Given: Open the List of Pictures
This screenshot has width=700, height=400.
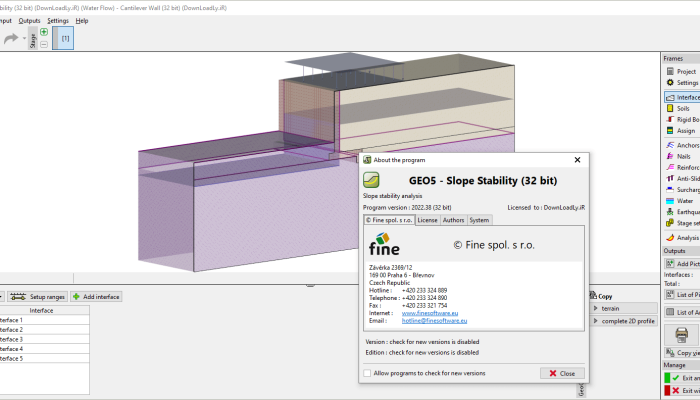Looking at the screenshot, I should pos(682,295).
